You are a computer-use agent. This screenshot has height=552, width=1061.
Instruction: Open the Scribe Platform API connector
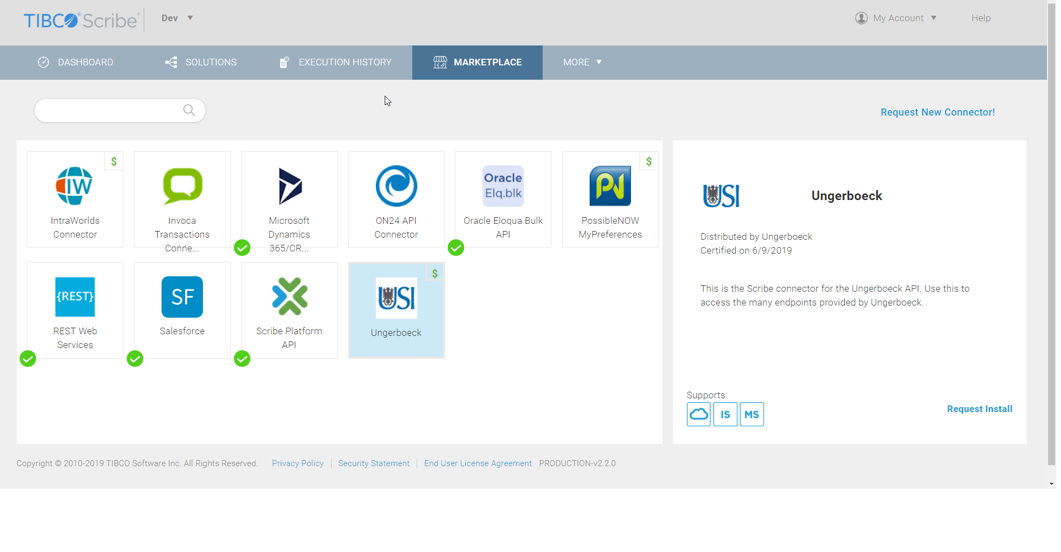pyautogui.click(x=289, y=310)
